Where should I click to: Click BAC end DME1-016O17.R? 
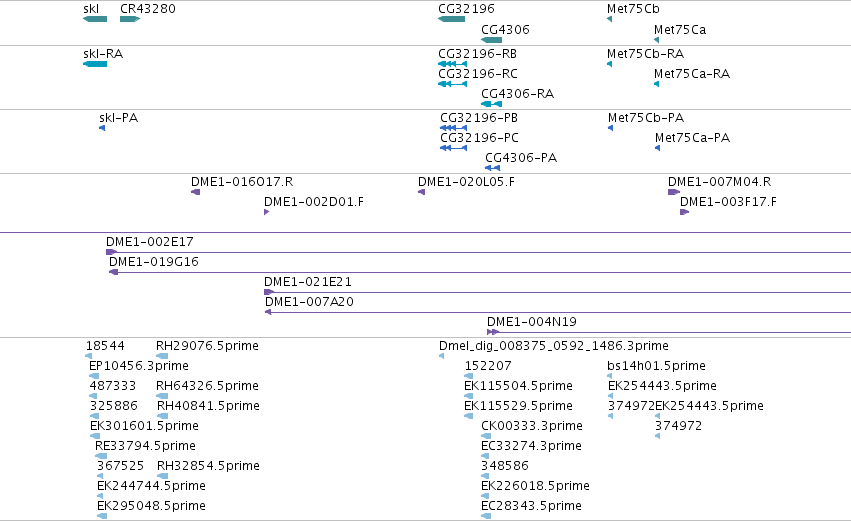pyautogui.click(x=195, y=192)
